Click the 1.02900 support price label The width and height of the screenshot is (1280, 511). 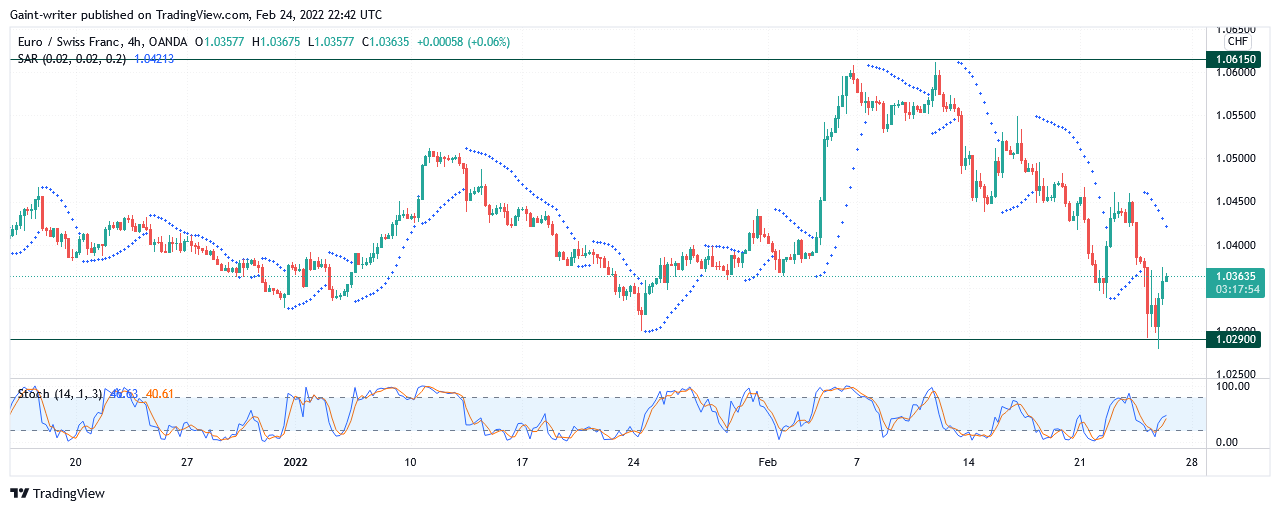[x=1232, y=340]
